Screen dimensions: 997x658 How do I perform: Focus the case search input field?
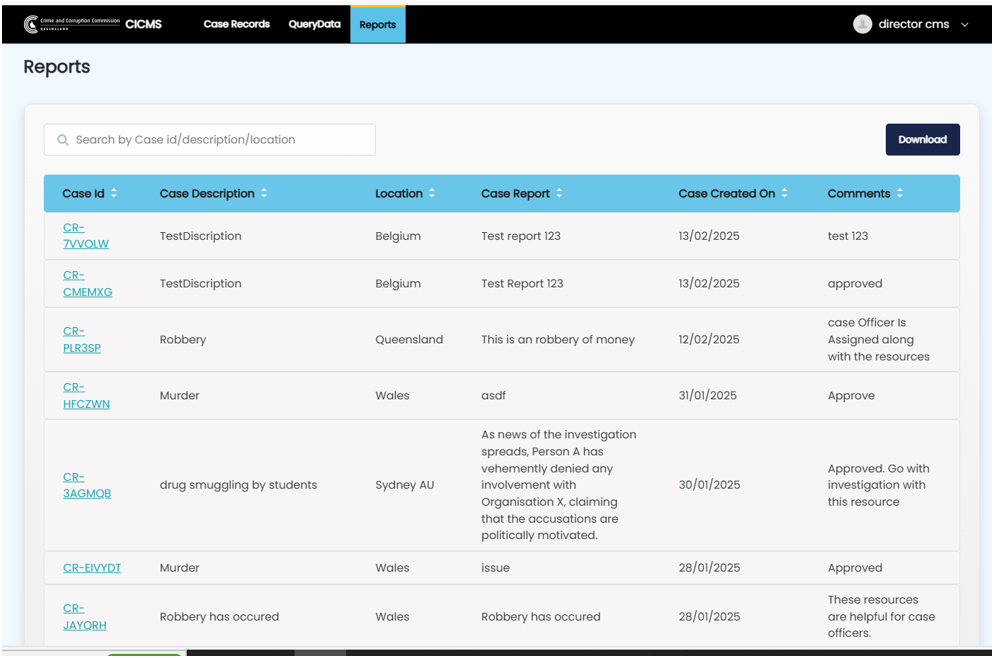click(220, 140)
